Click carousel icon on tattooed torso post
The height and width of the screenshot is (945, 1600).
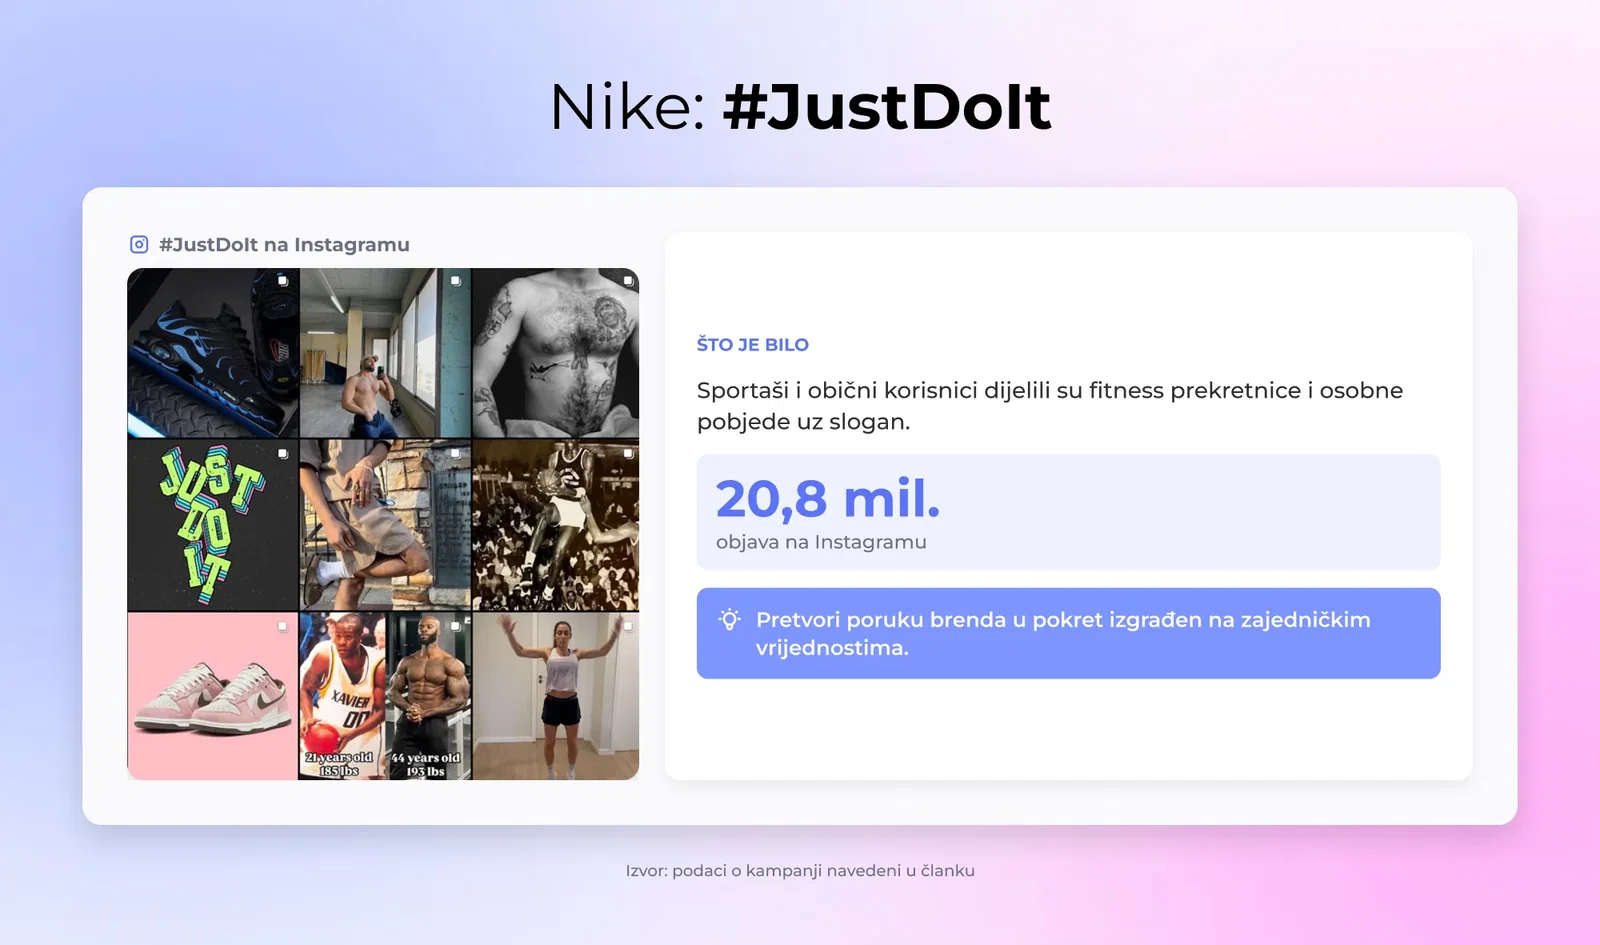[x=628, y=281]
